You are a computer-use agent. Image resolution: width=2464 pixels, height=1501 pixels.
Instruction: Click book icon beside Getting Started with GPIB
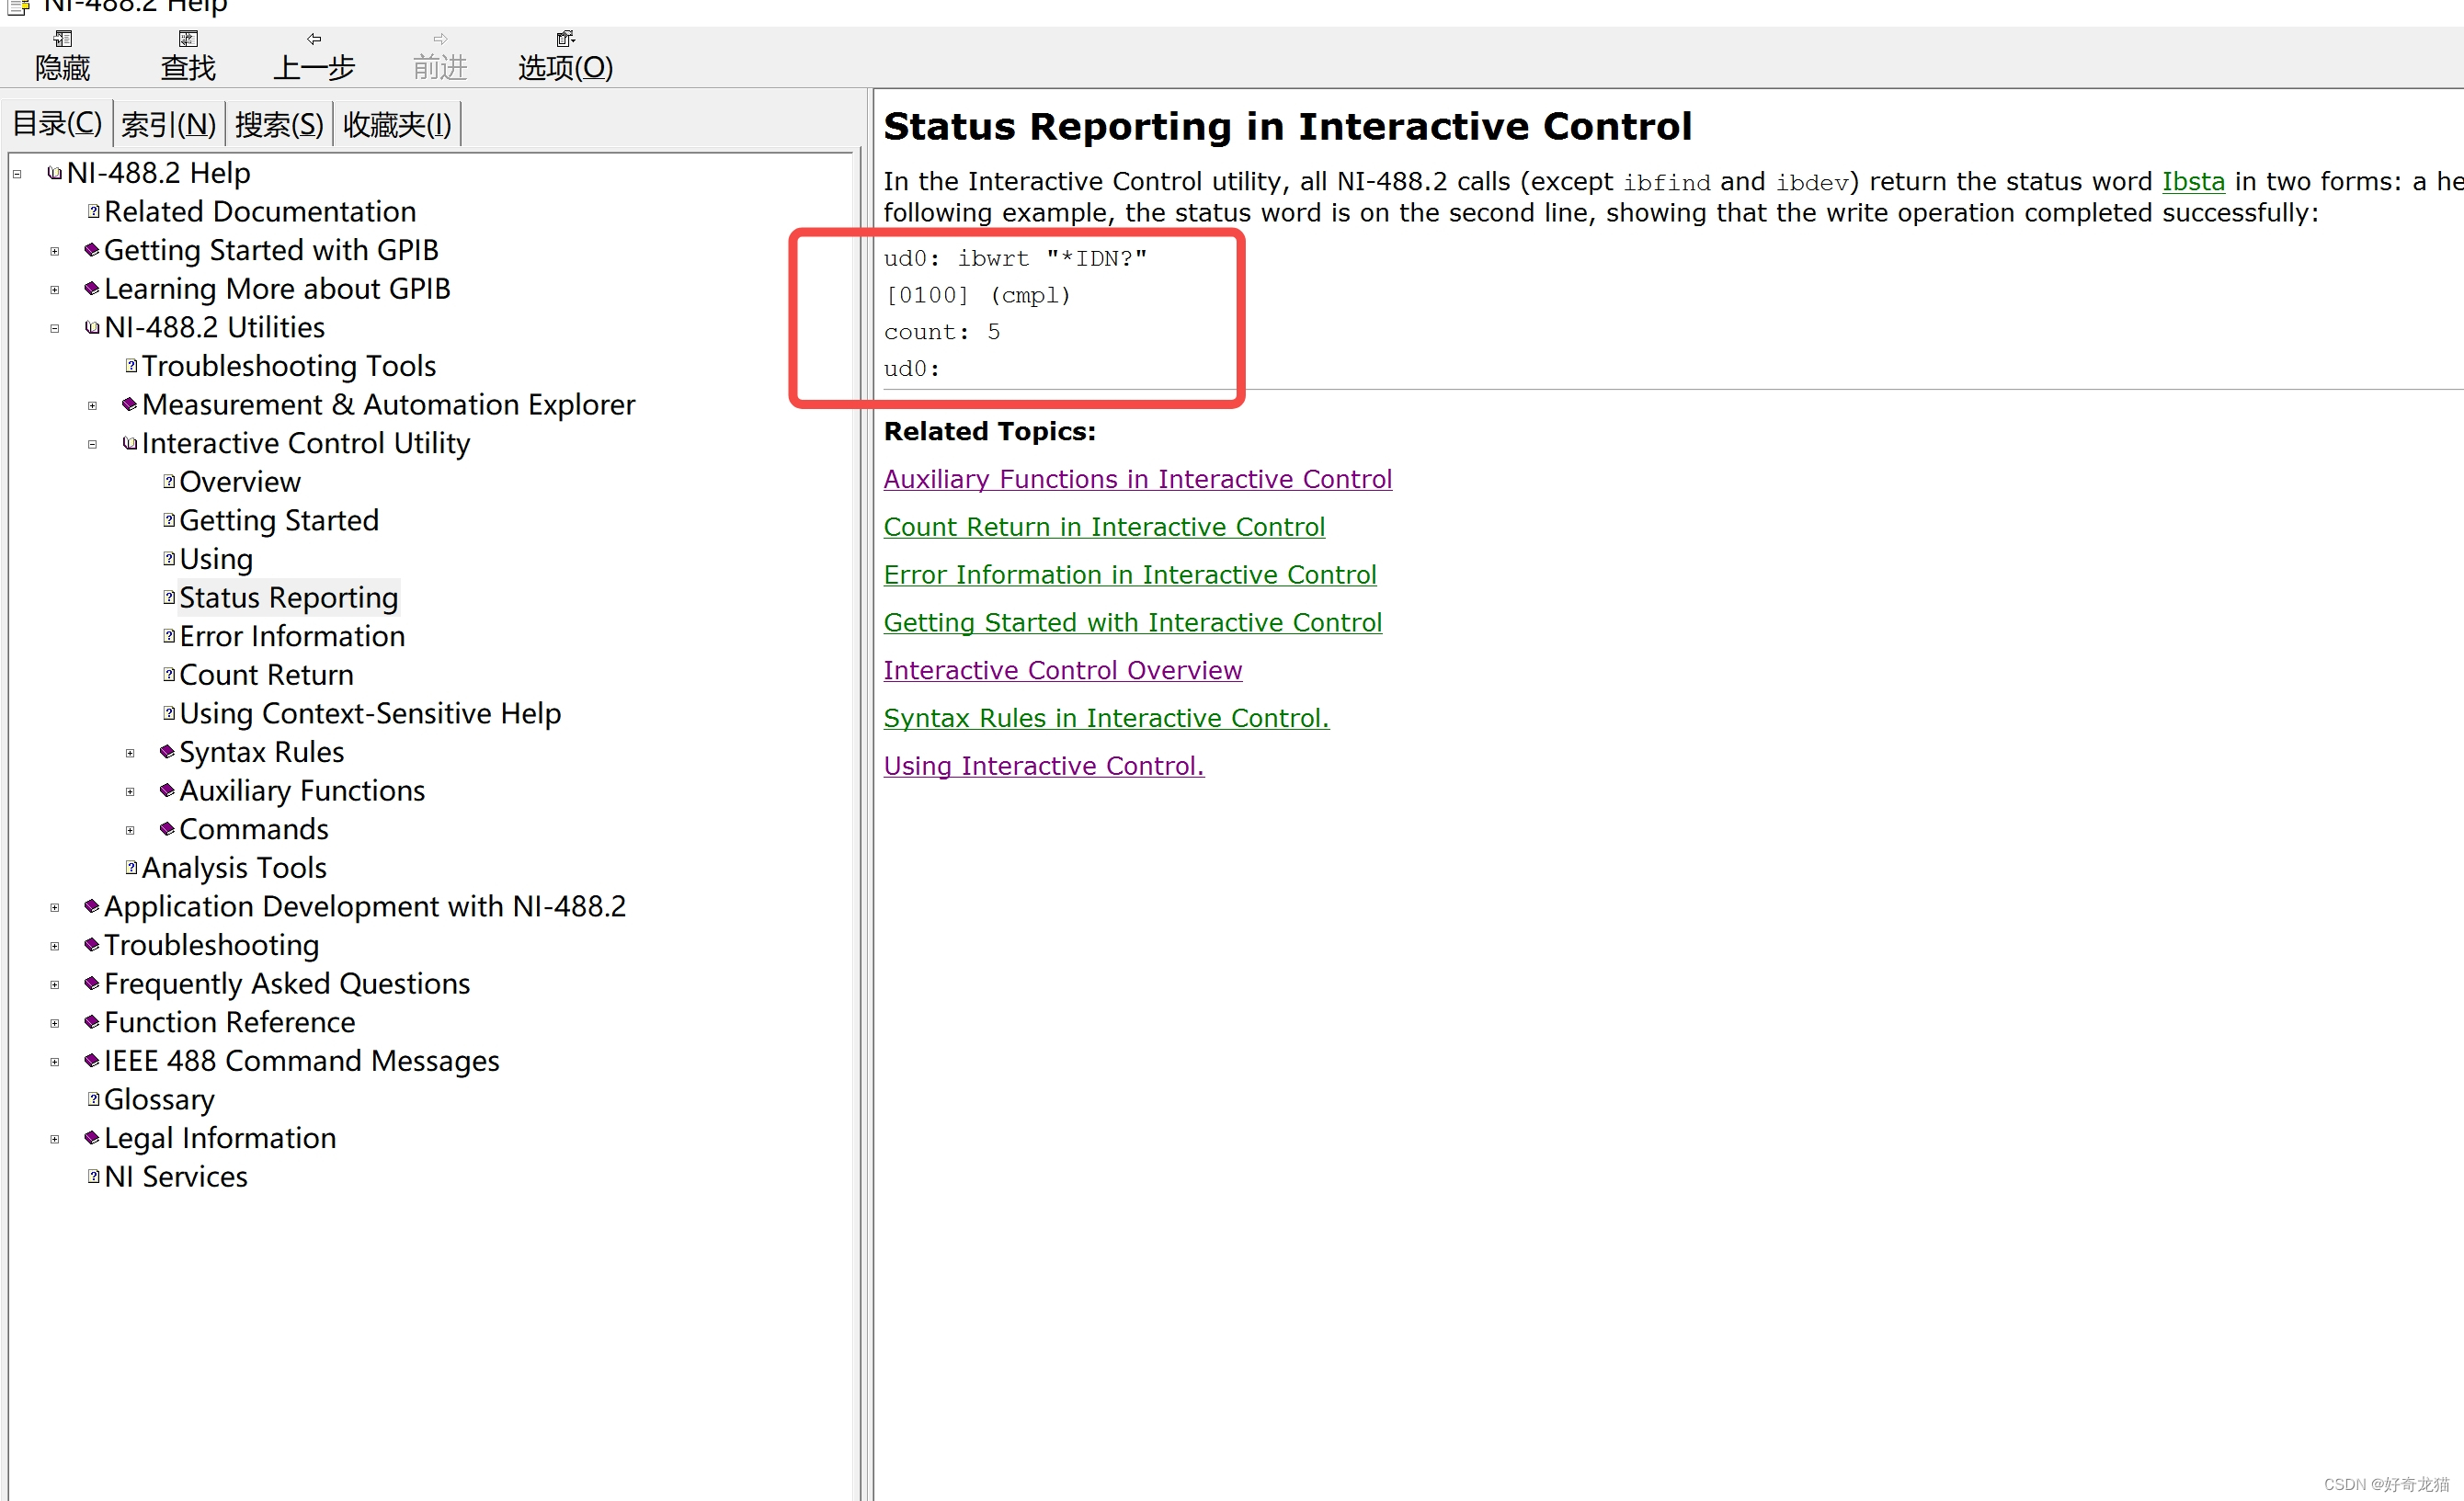(92, 250)
